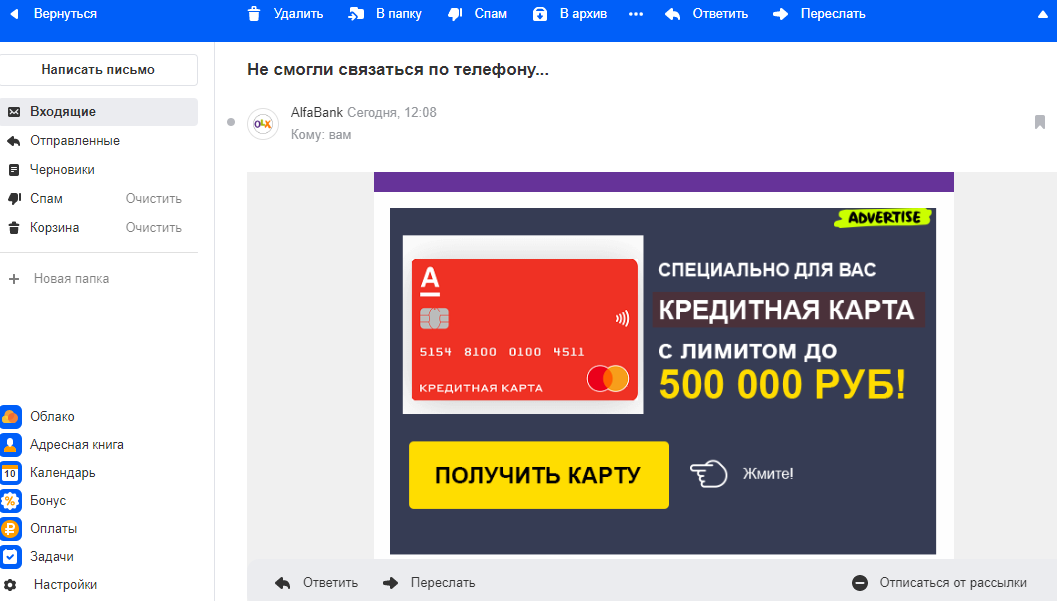Click the bottom Переслать button
Screen dimensions: 1057x601
(x=429, y=583)
